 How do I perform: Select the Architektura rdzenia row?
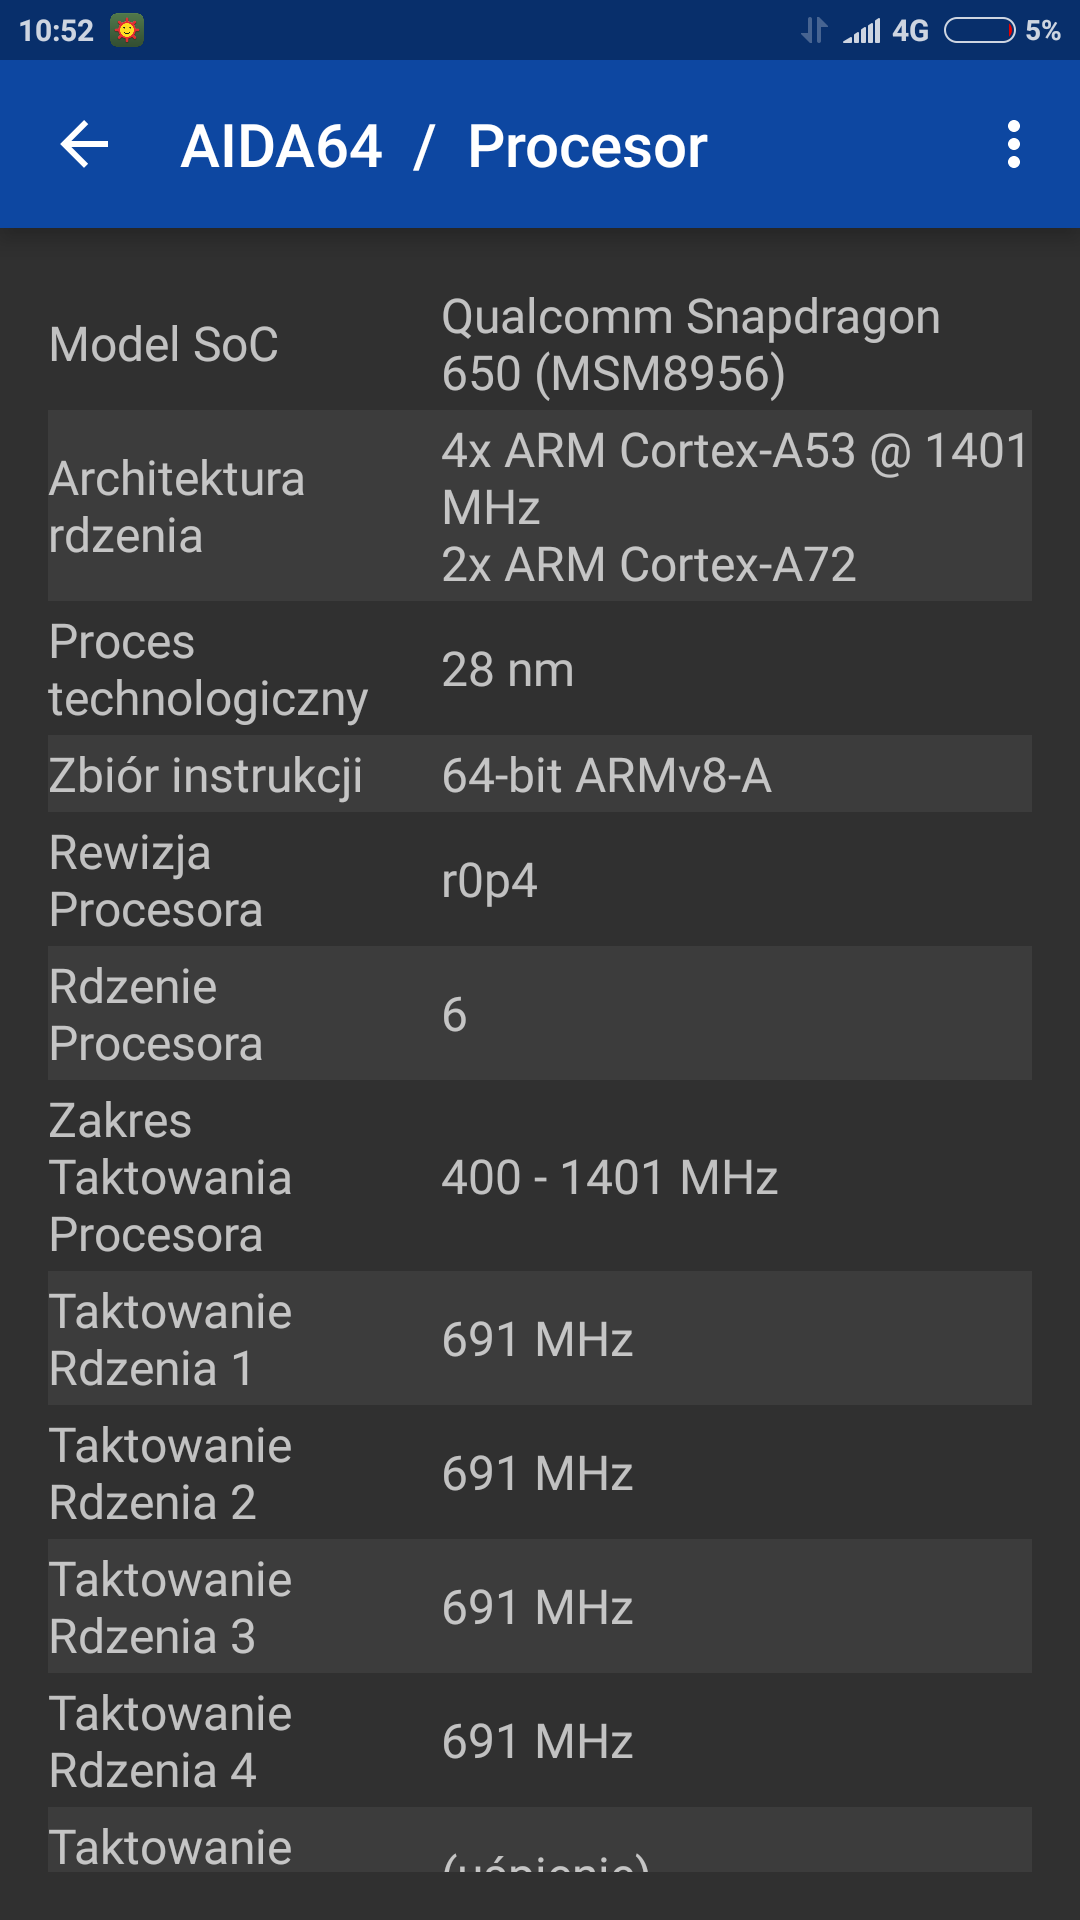(540, 506)
